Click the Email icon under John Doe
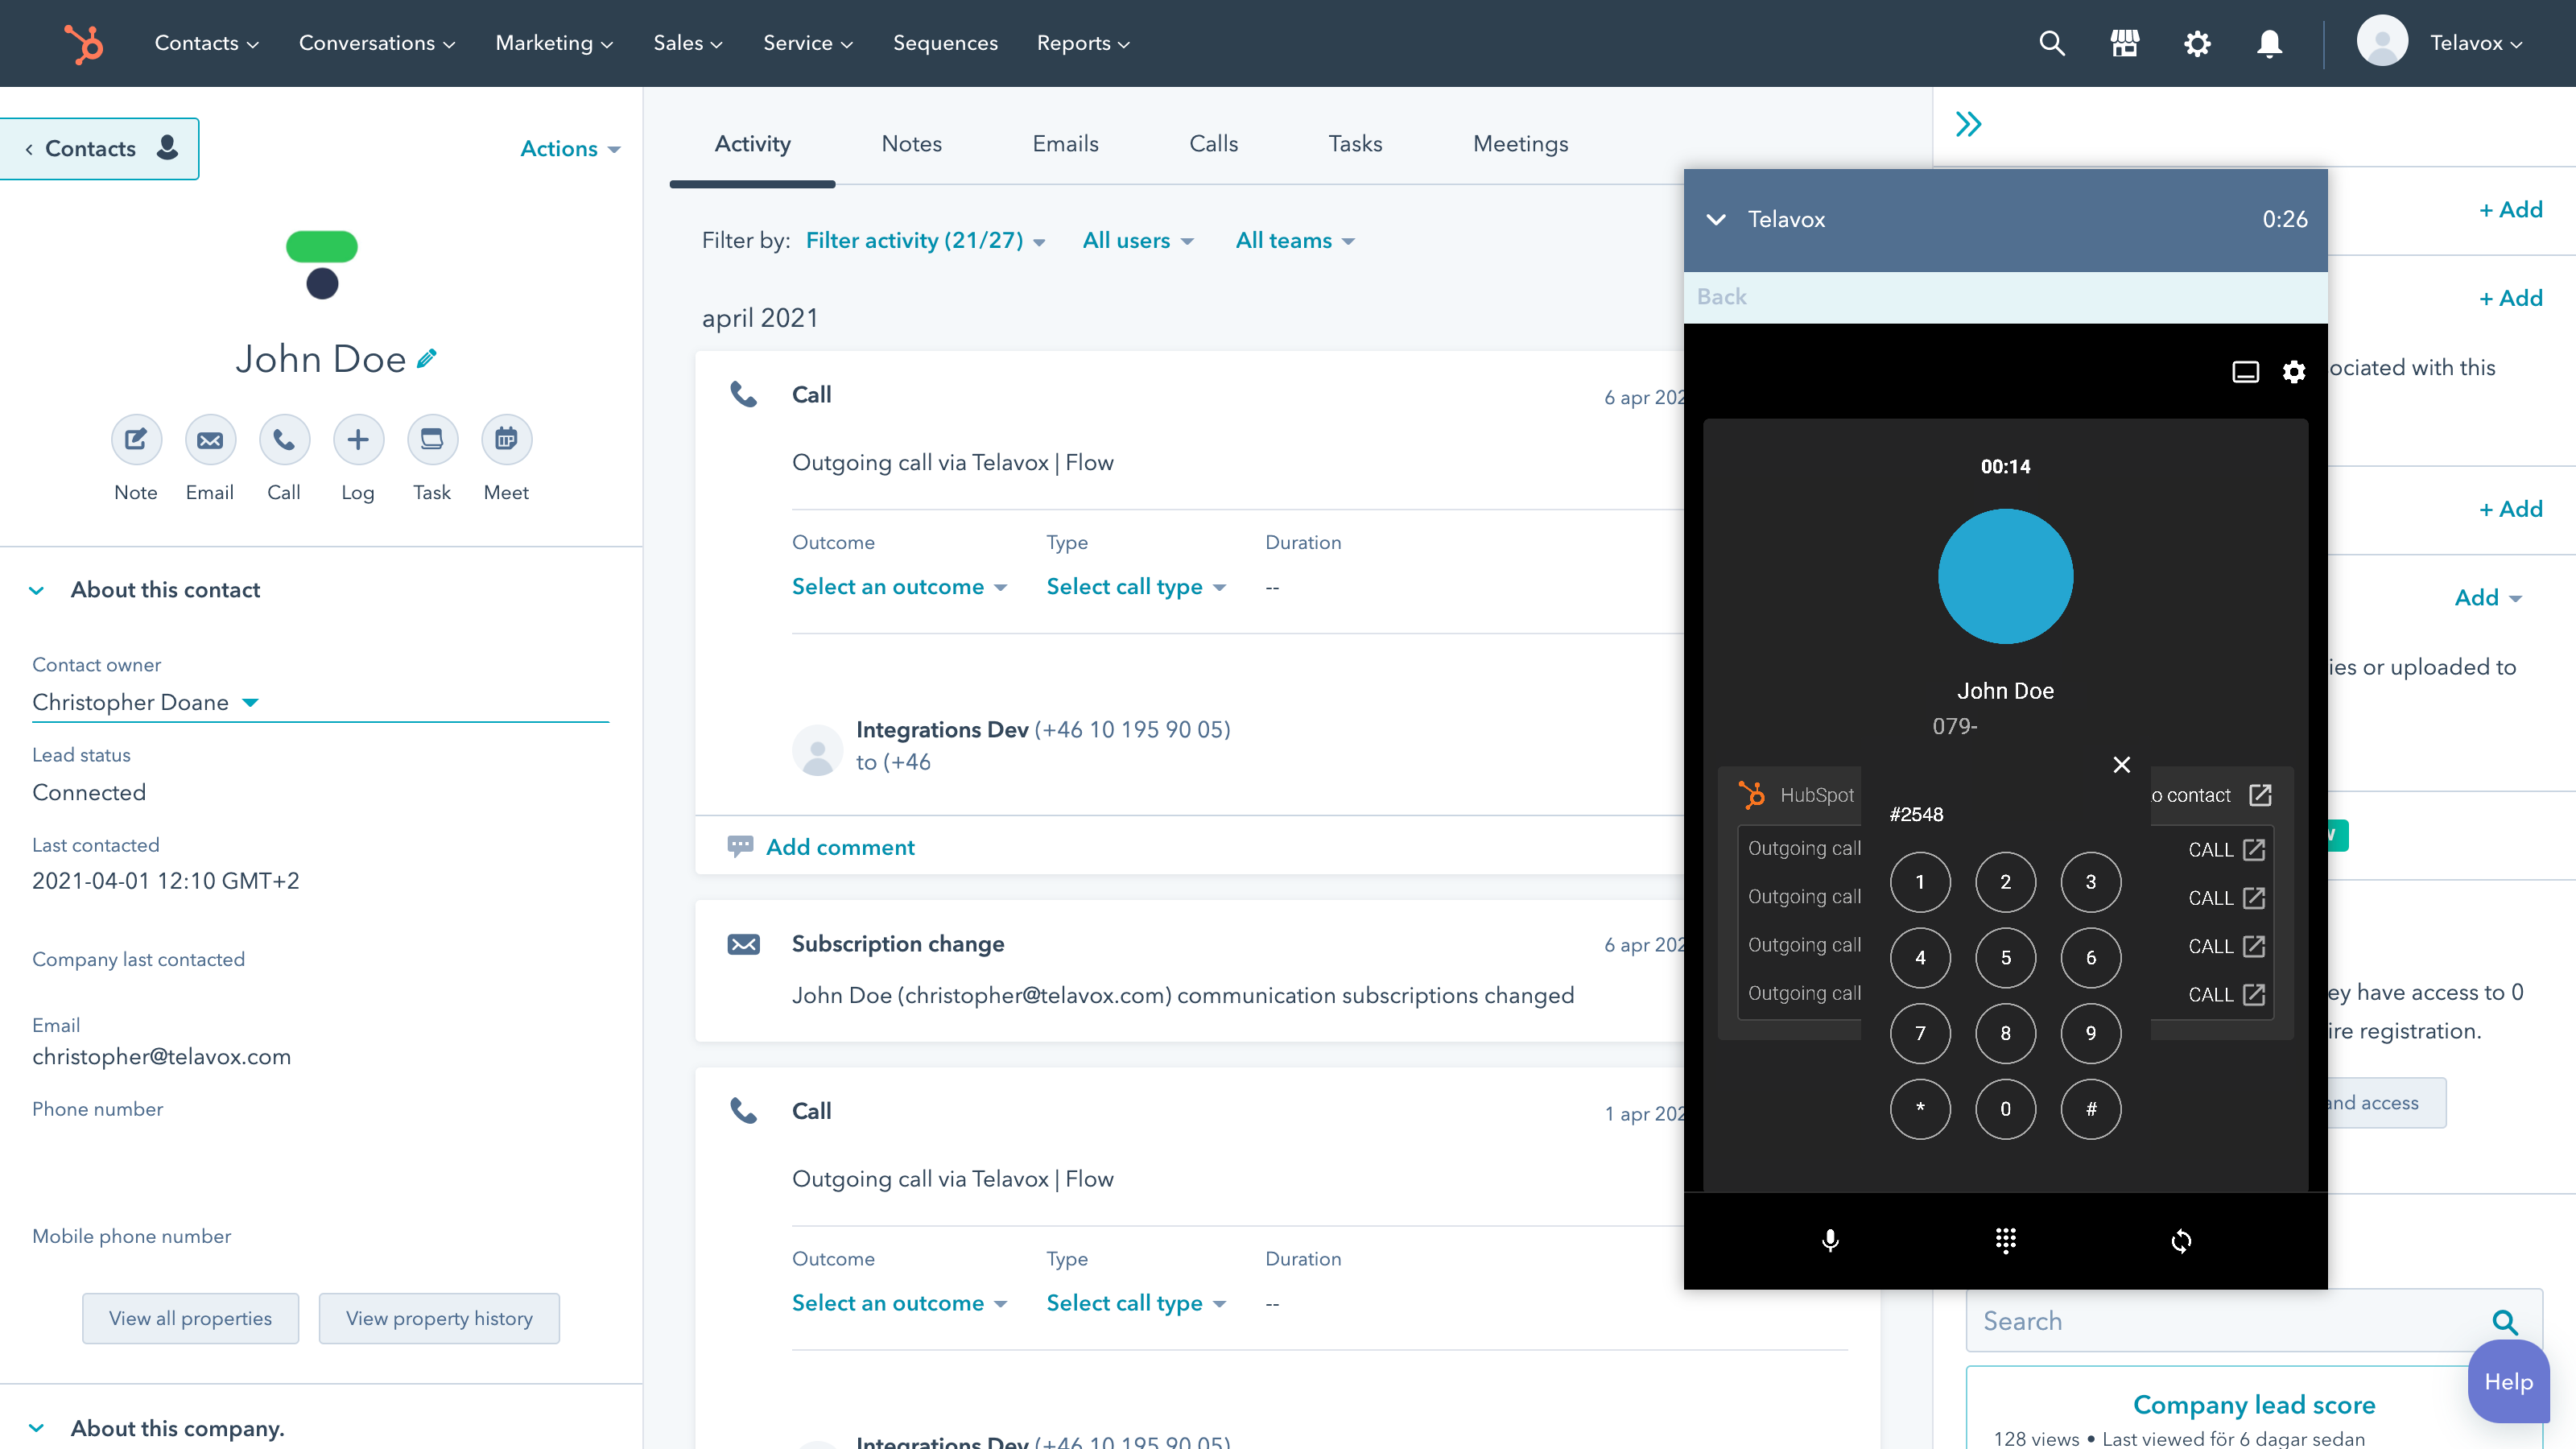This screenshot has height=1449, width=2576. pyautogui.click(x=210, y=439)
